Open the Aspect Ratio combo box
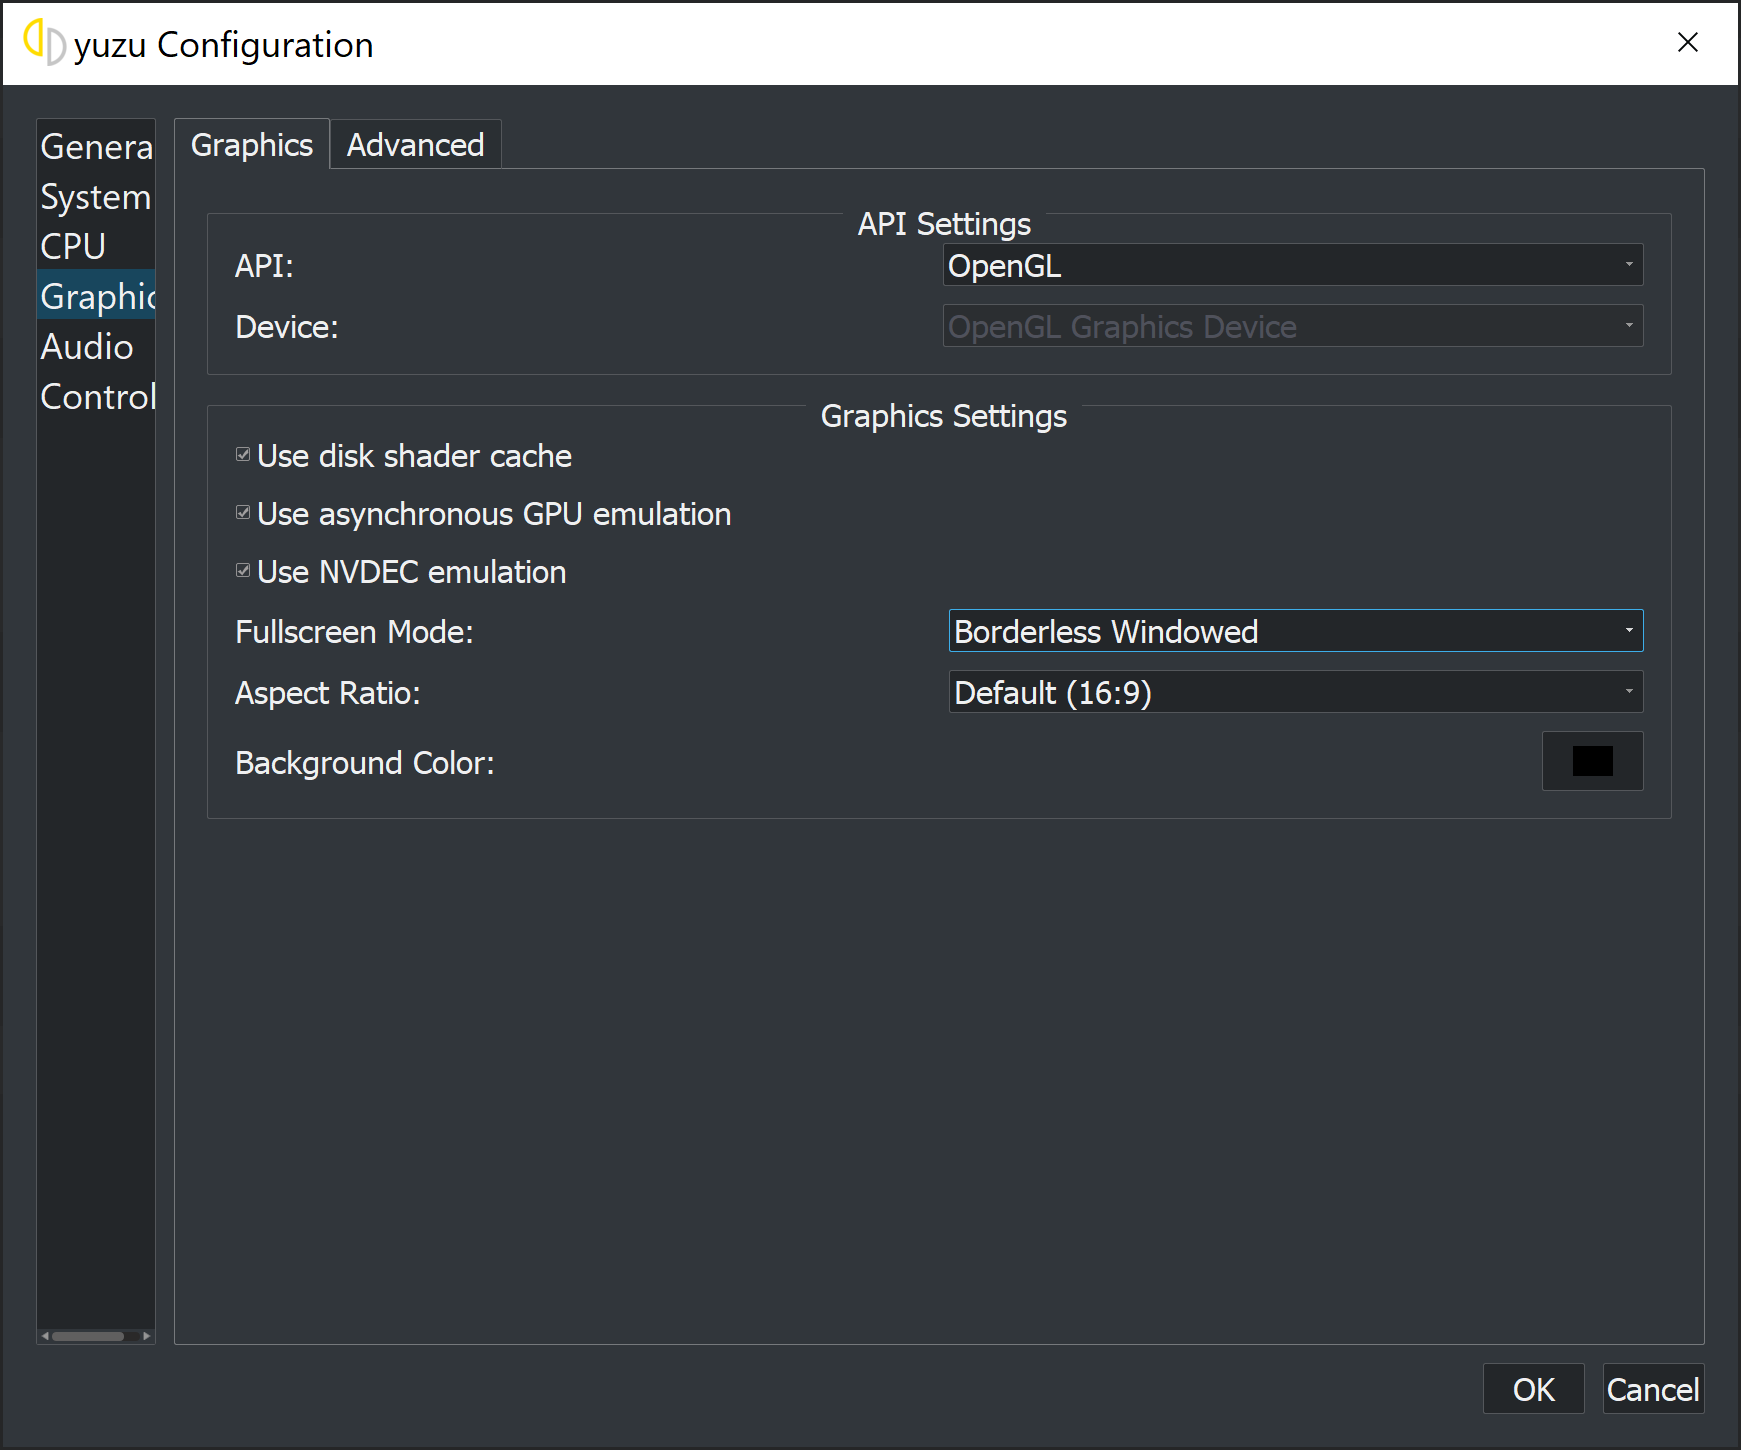This screenshot has height=1450, width=1741. pos(1296,692)
